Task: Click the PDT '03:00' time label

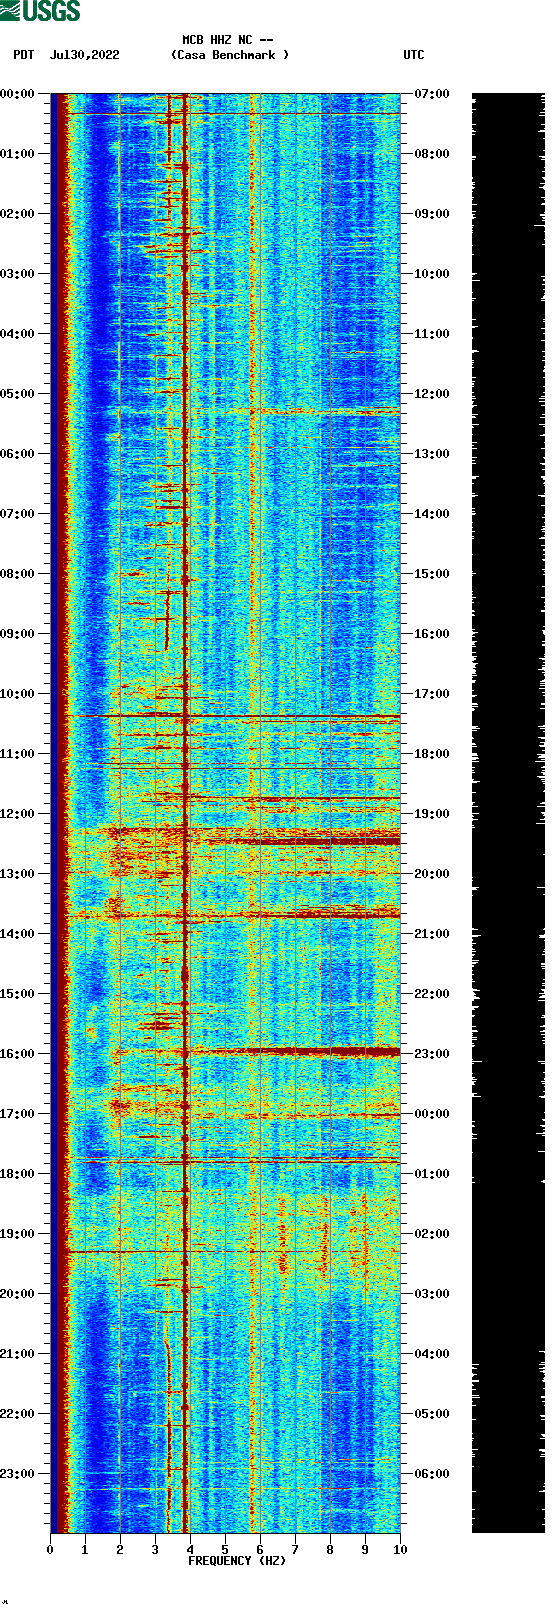Action: (17, 274)
